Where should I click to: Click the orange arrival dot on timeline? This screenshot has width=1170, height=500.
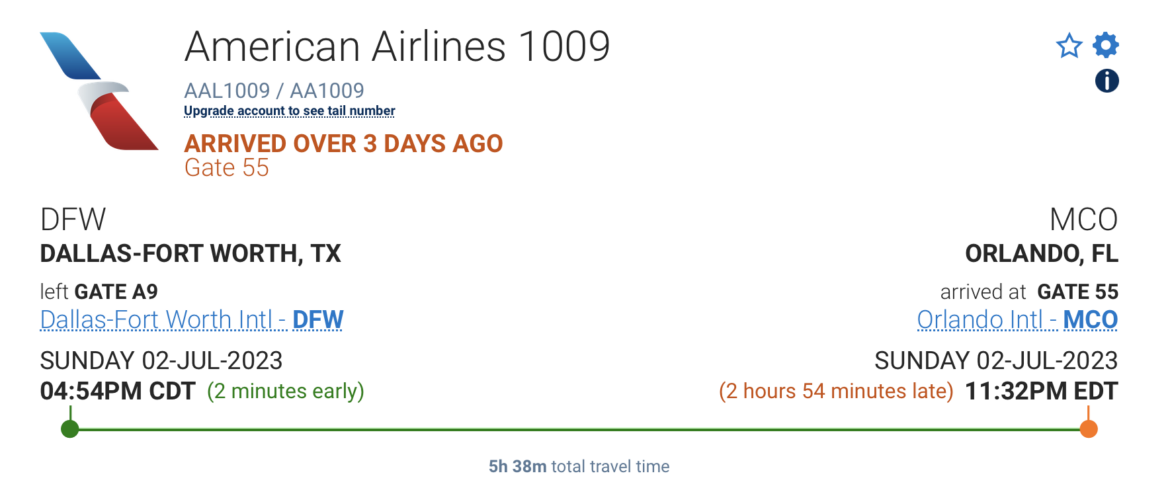[x=1089, y=429]
